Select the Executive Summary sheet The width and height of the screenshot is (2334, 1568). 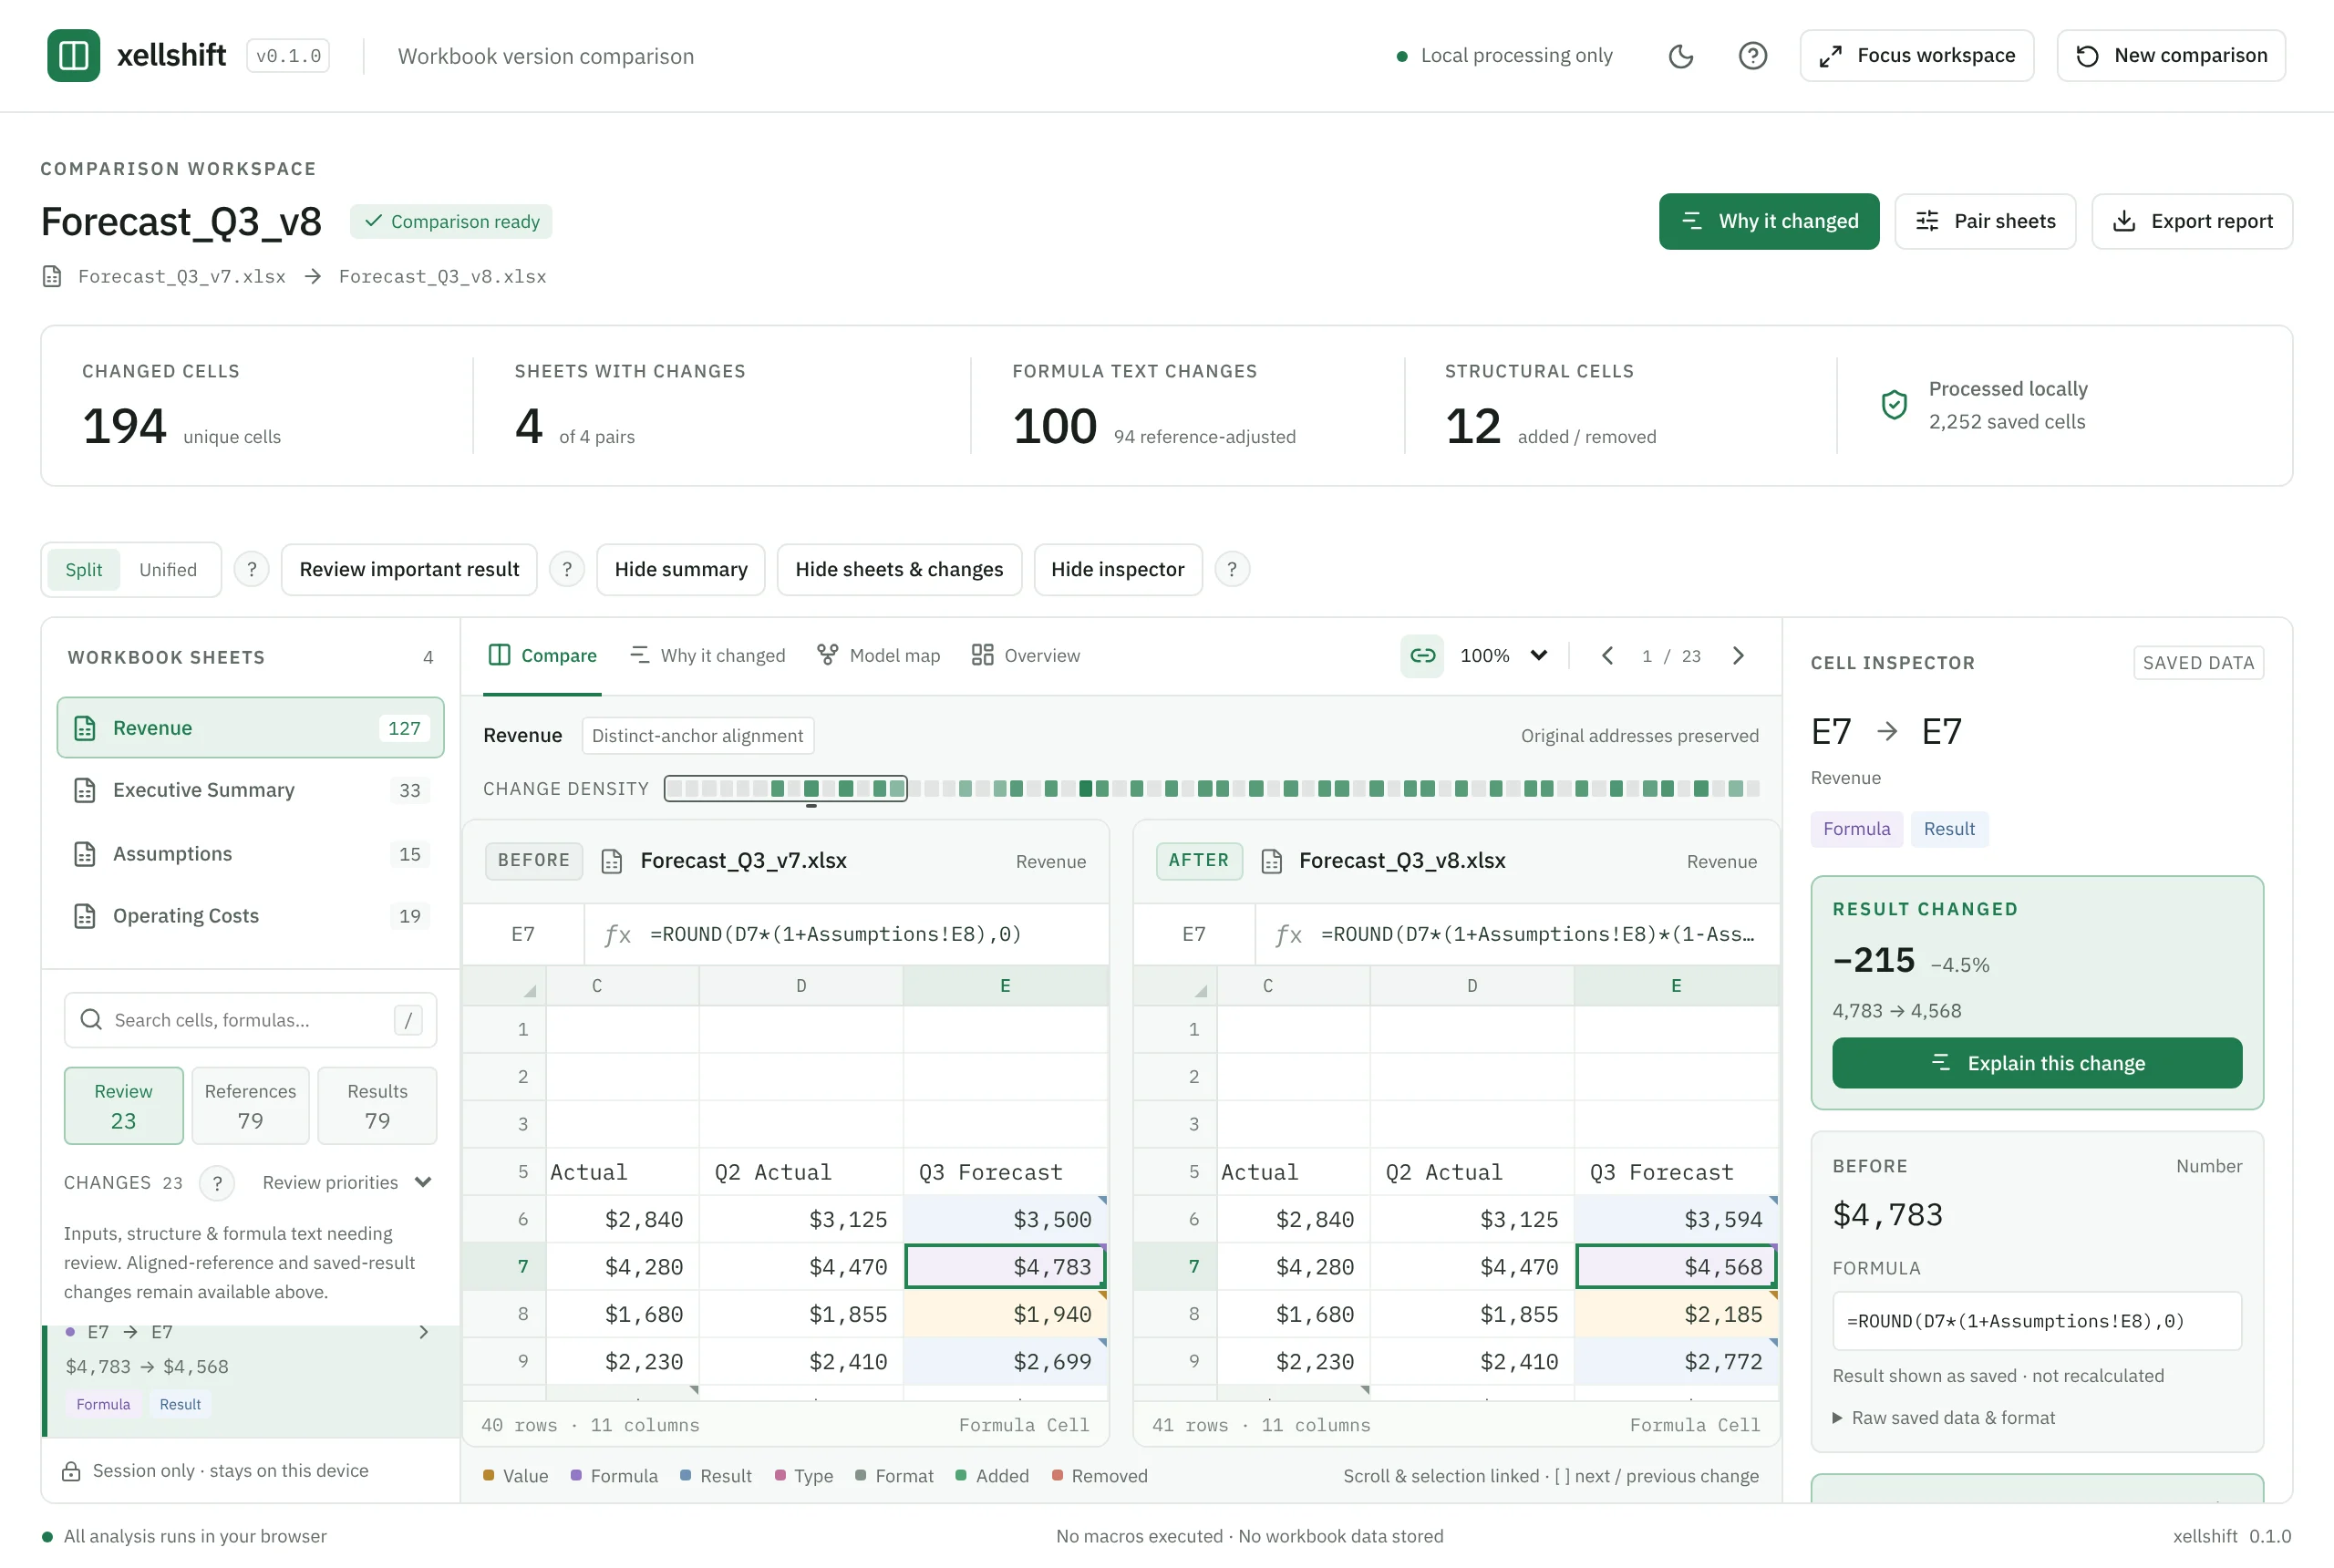[250, 790]
